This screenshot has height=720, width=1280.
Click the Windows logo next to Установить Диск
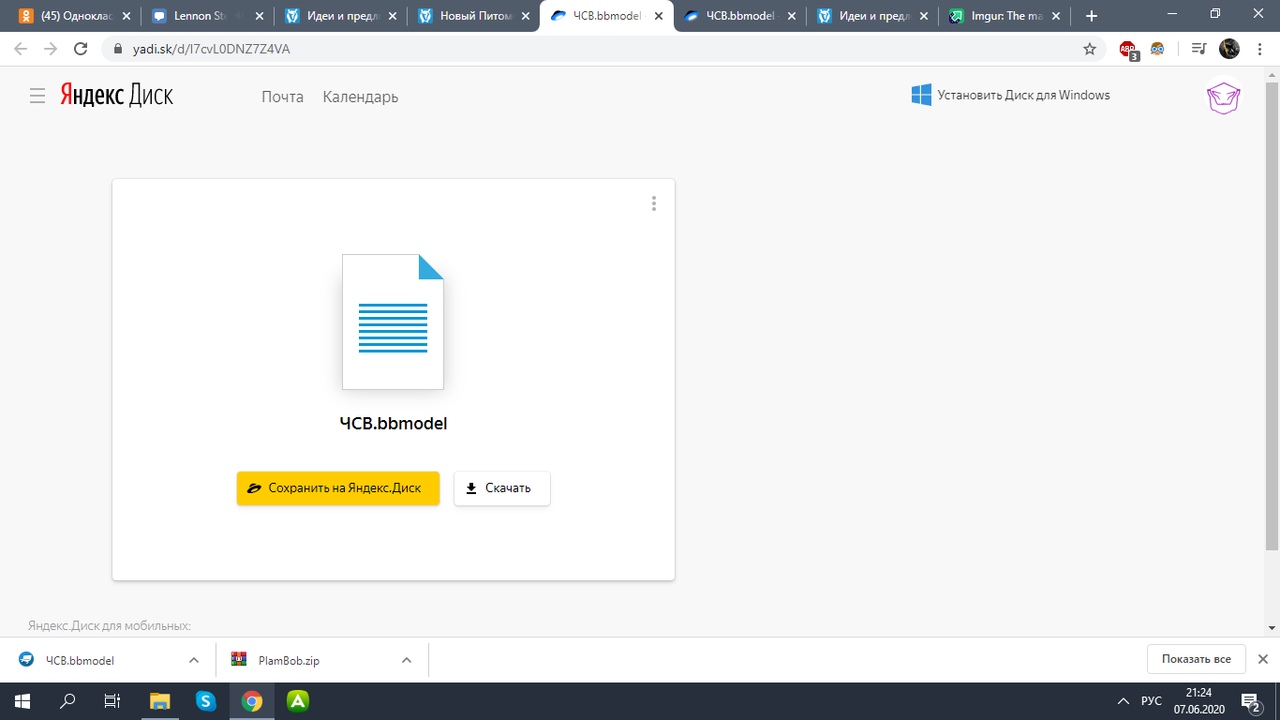tap(921, 95)
